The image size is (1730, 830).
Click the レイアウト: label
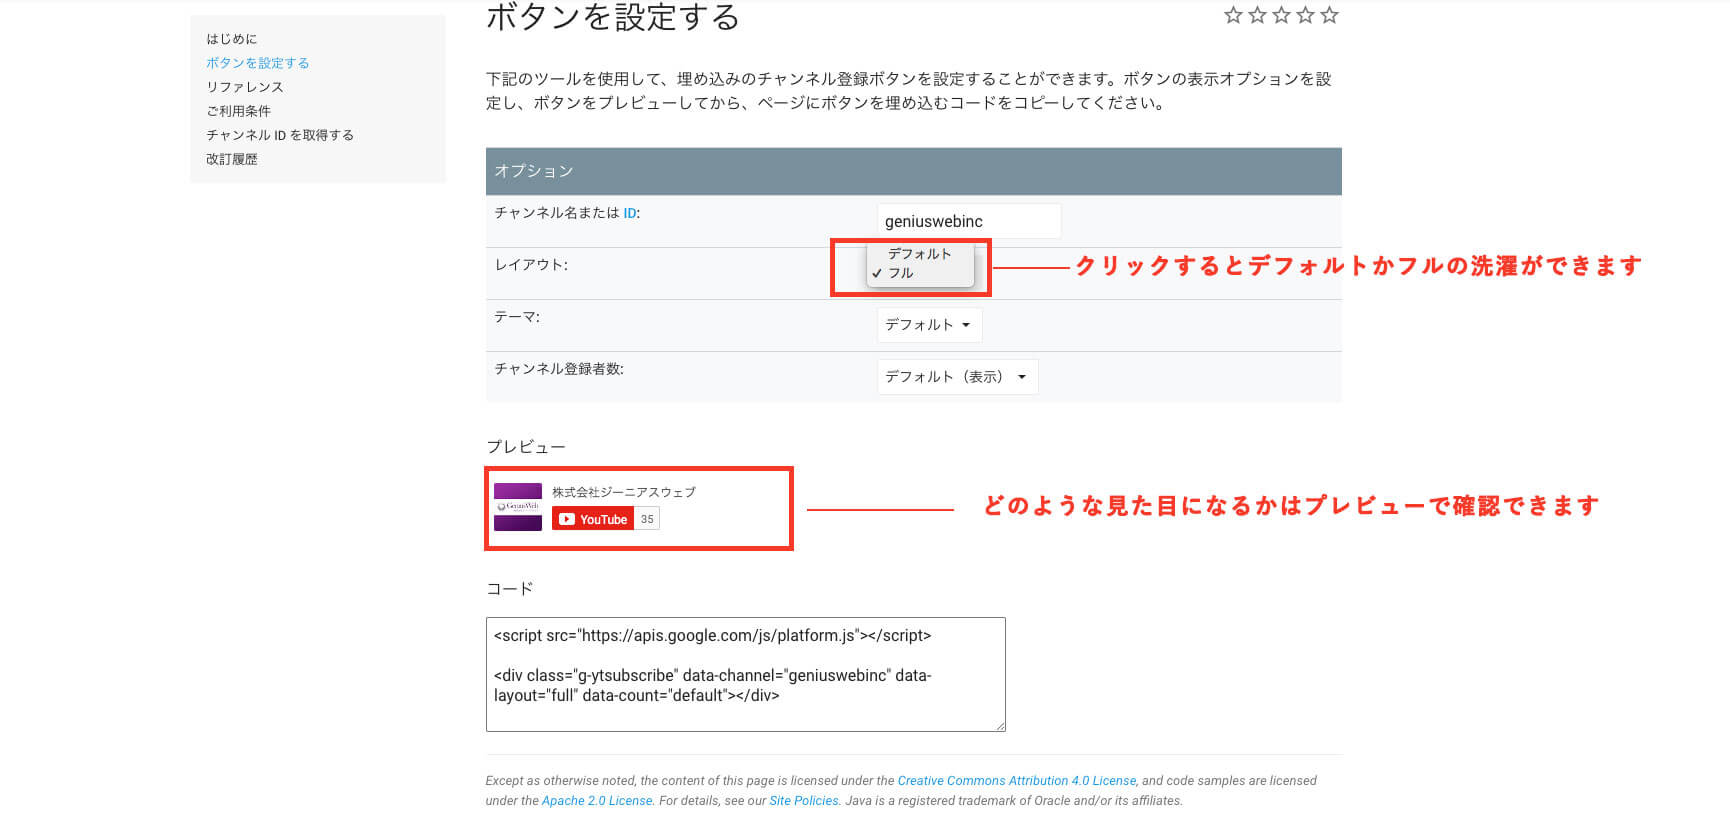coord(531,265)
